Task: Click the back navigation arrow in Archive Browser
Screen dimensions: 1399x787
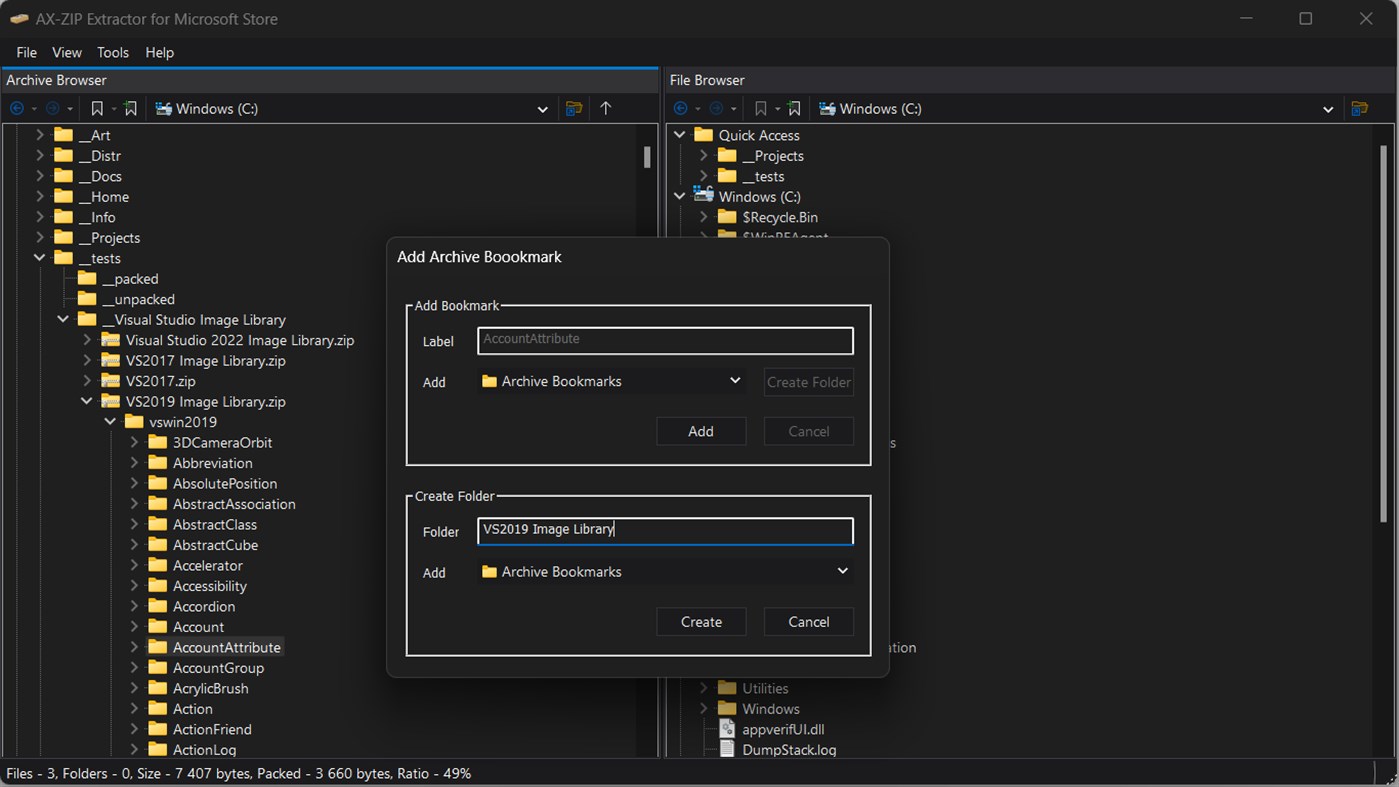Action: pos(16,108)
